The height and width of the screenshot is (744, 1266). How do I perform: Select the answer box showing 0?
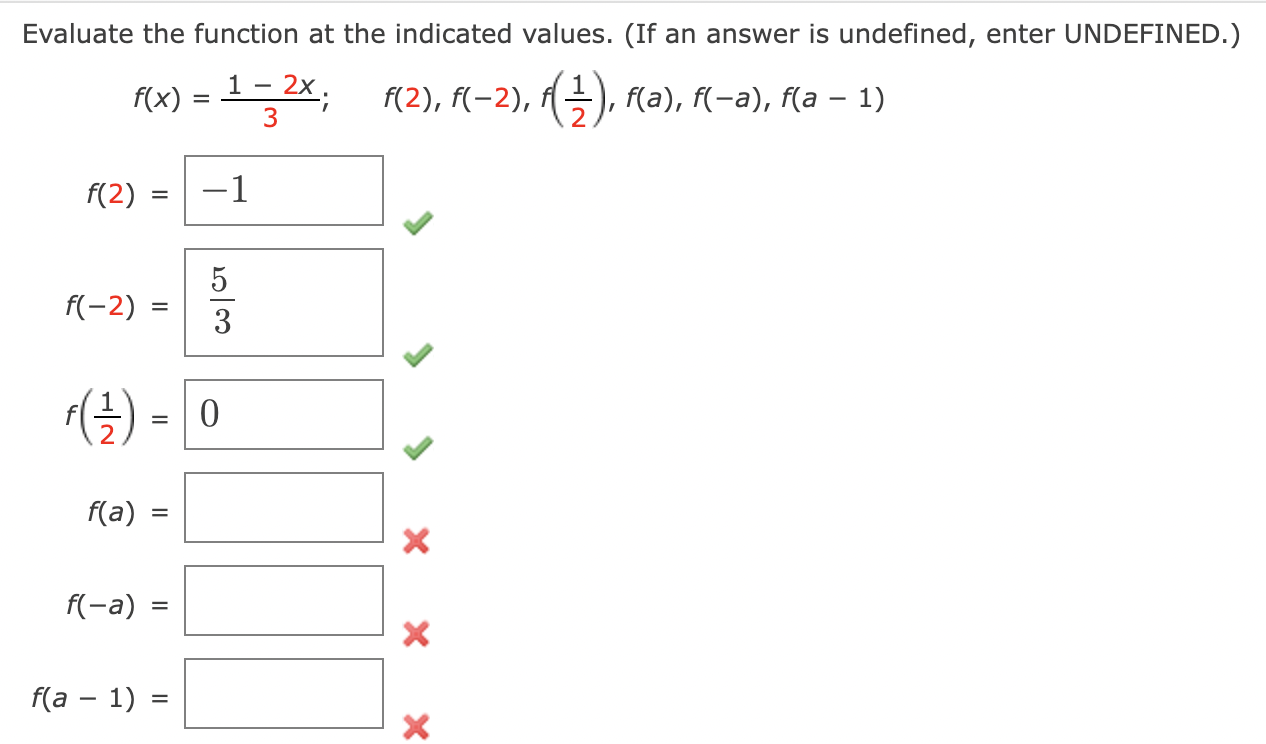tap(283, 414)
